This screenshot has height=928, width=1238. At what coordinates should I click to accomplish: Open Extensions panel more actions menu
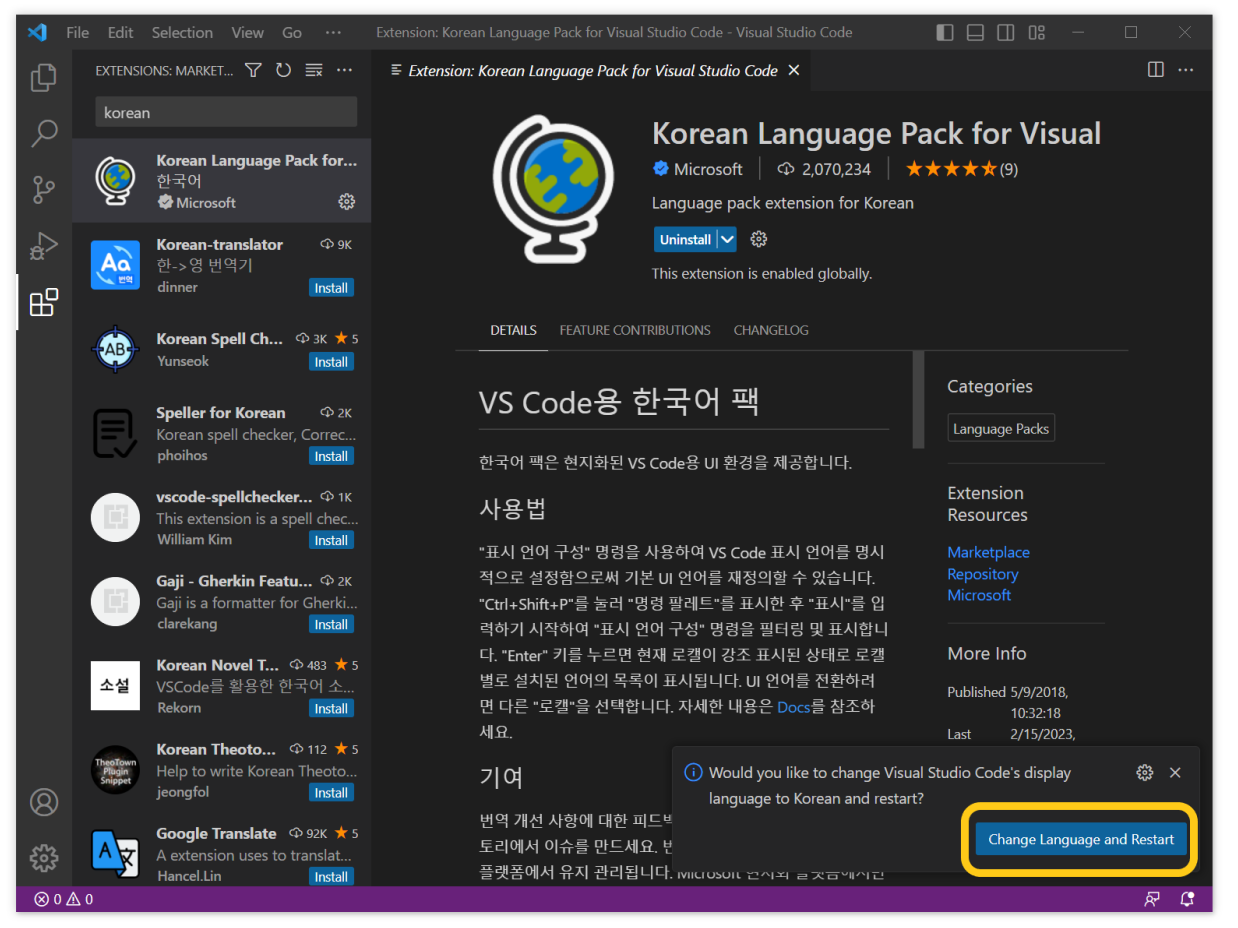coord(345,70)
